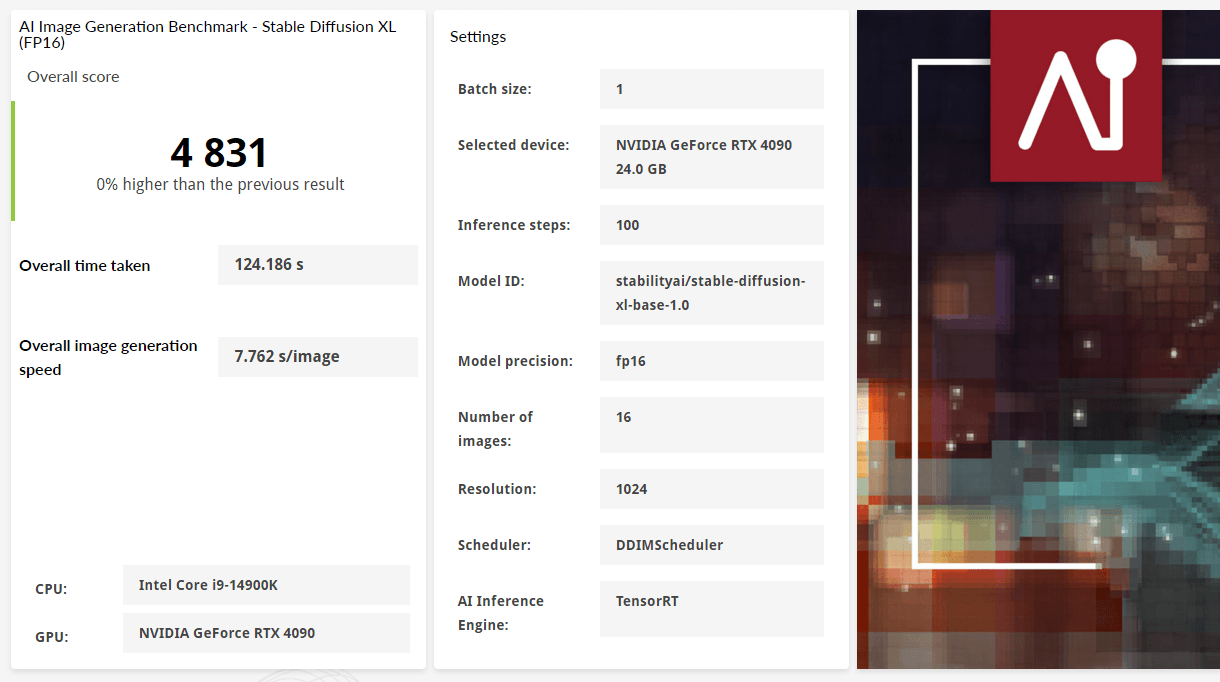This screenshot has height=682, width=1220.
Task: Click the Model ID label
Action: tap(491, 281)
